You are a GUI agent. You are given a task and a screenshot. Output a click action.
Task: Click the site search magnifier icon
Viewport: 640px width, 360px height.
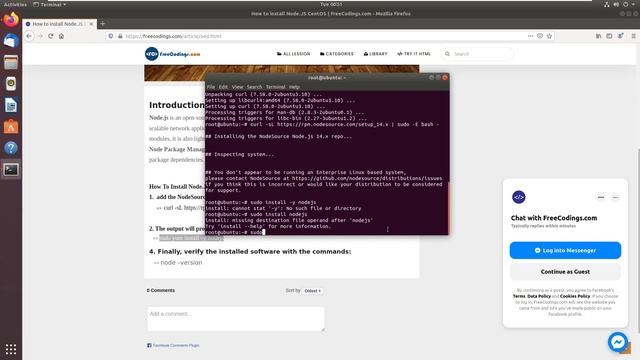(x=447, y=54)
